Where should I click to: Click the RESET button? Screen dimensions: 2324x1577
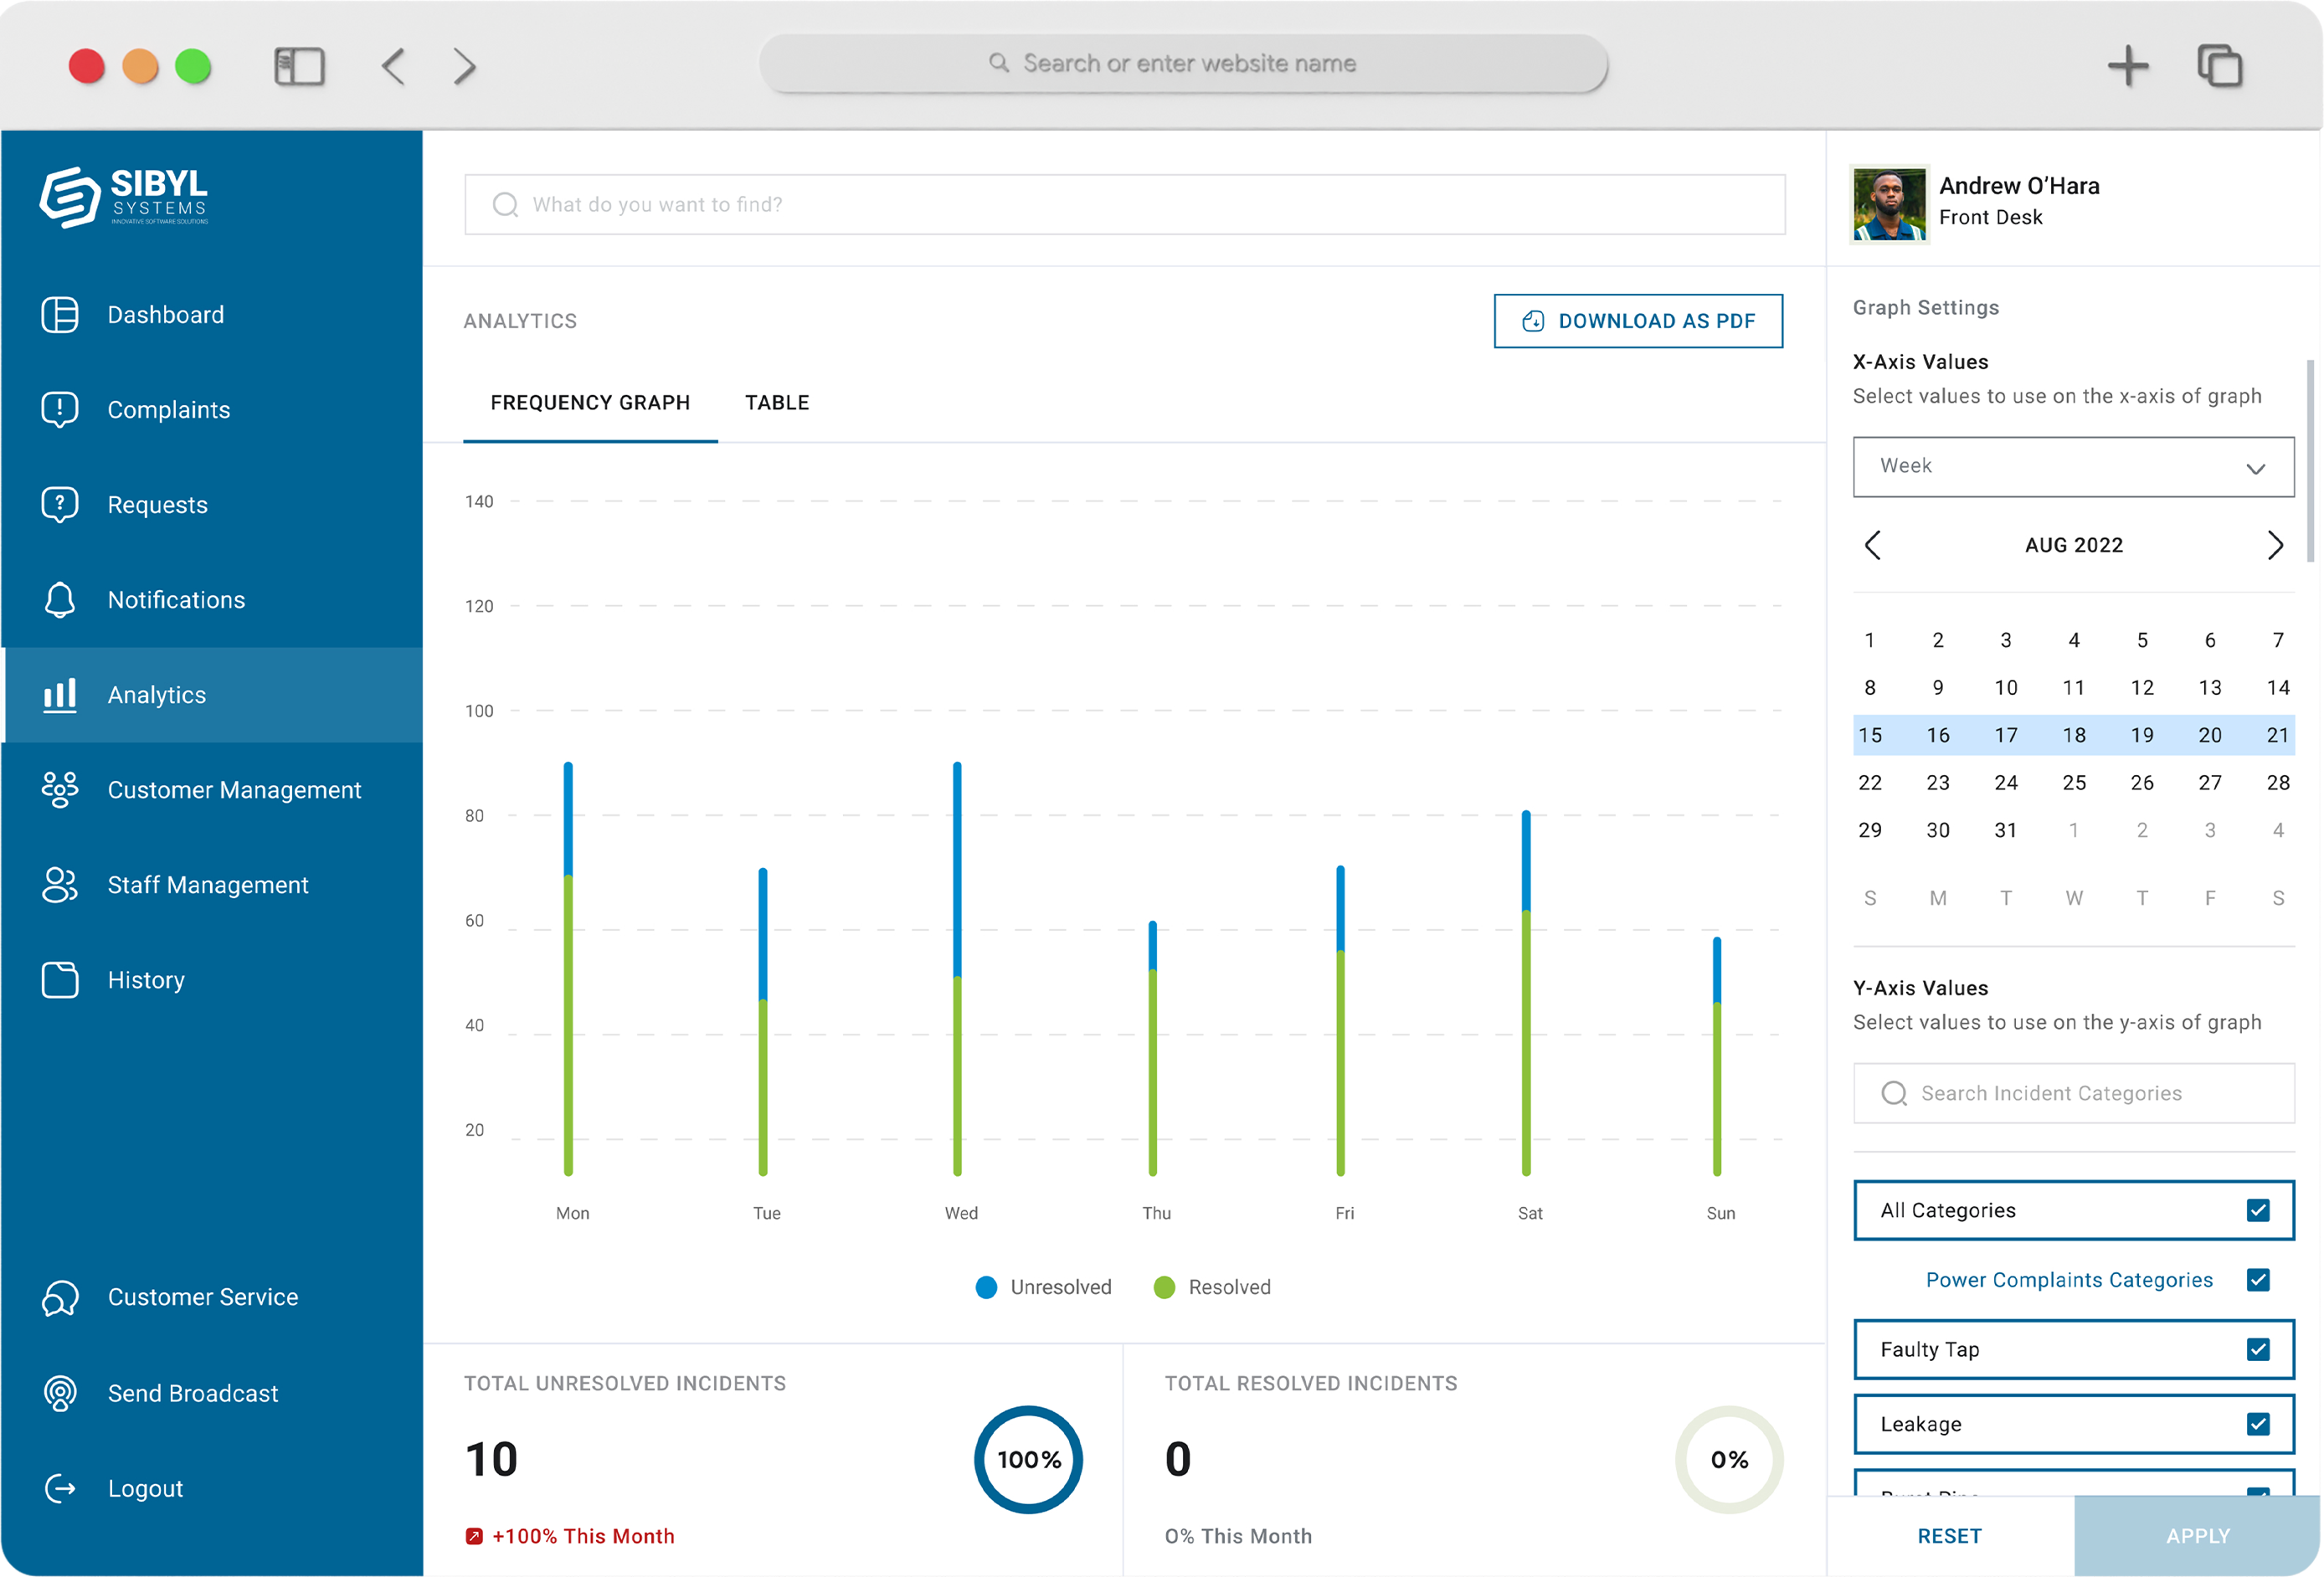click(1948, 1535)
